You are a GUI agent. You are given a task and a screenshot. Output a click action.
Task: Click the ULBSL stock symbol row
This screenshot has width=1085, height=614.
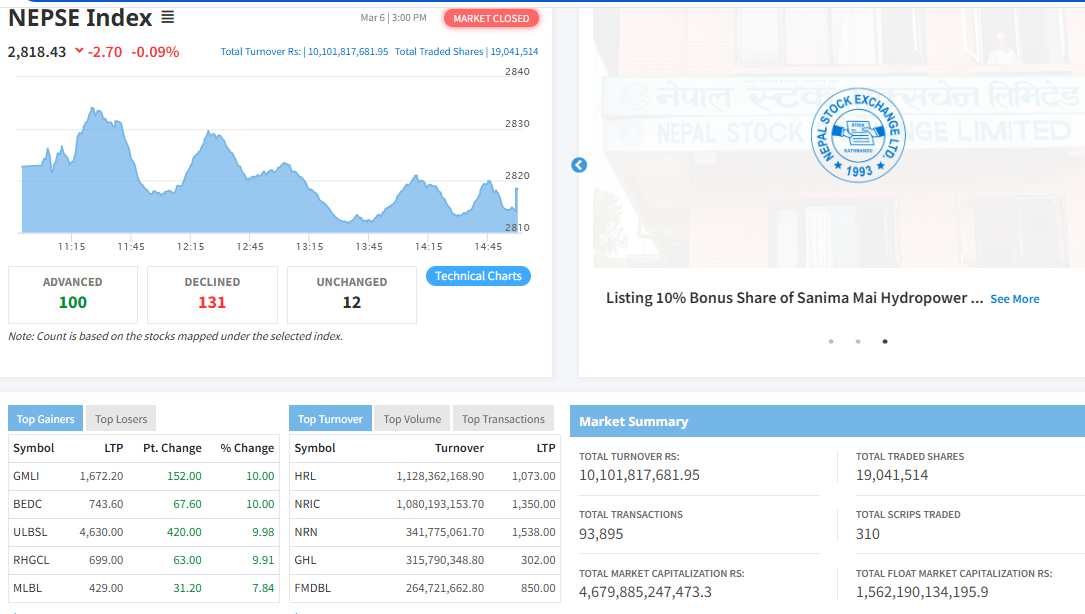pyautogui.click(x=31, y=532)
